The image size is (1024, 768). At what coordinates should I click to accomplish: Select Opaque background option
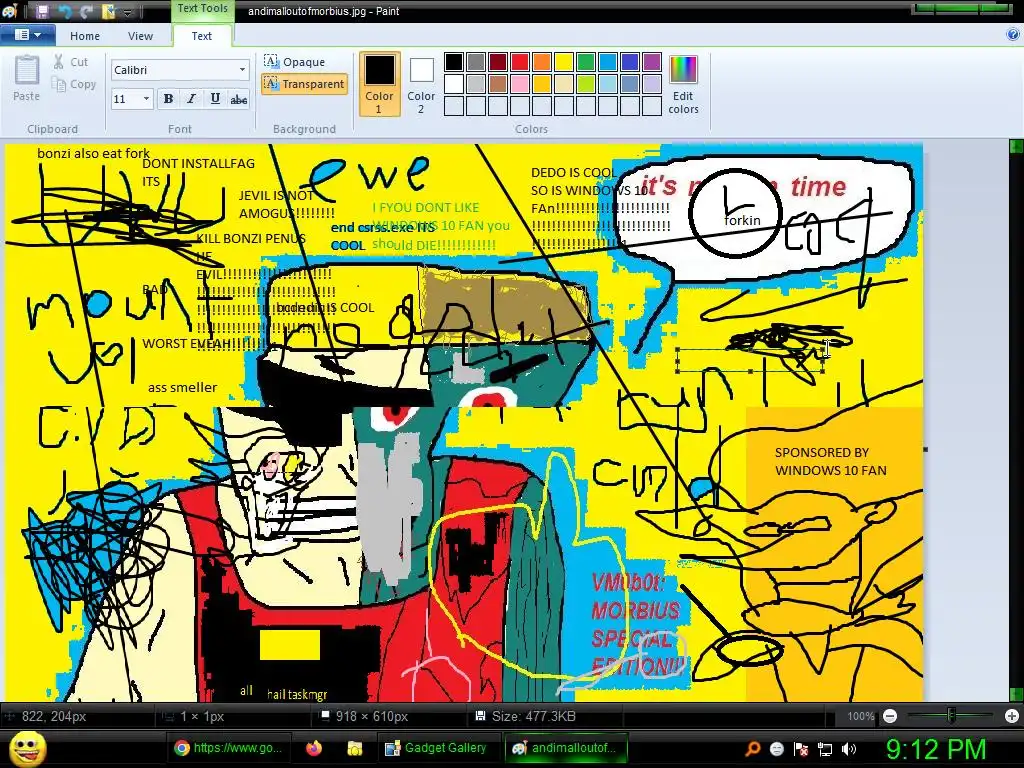click(295, 62)
